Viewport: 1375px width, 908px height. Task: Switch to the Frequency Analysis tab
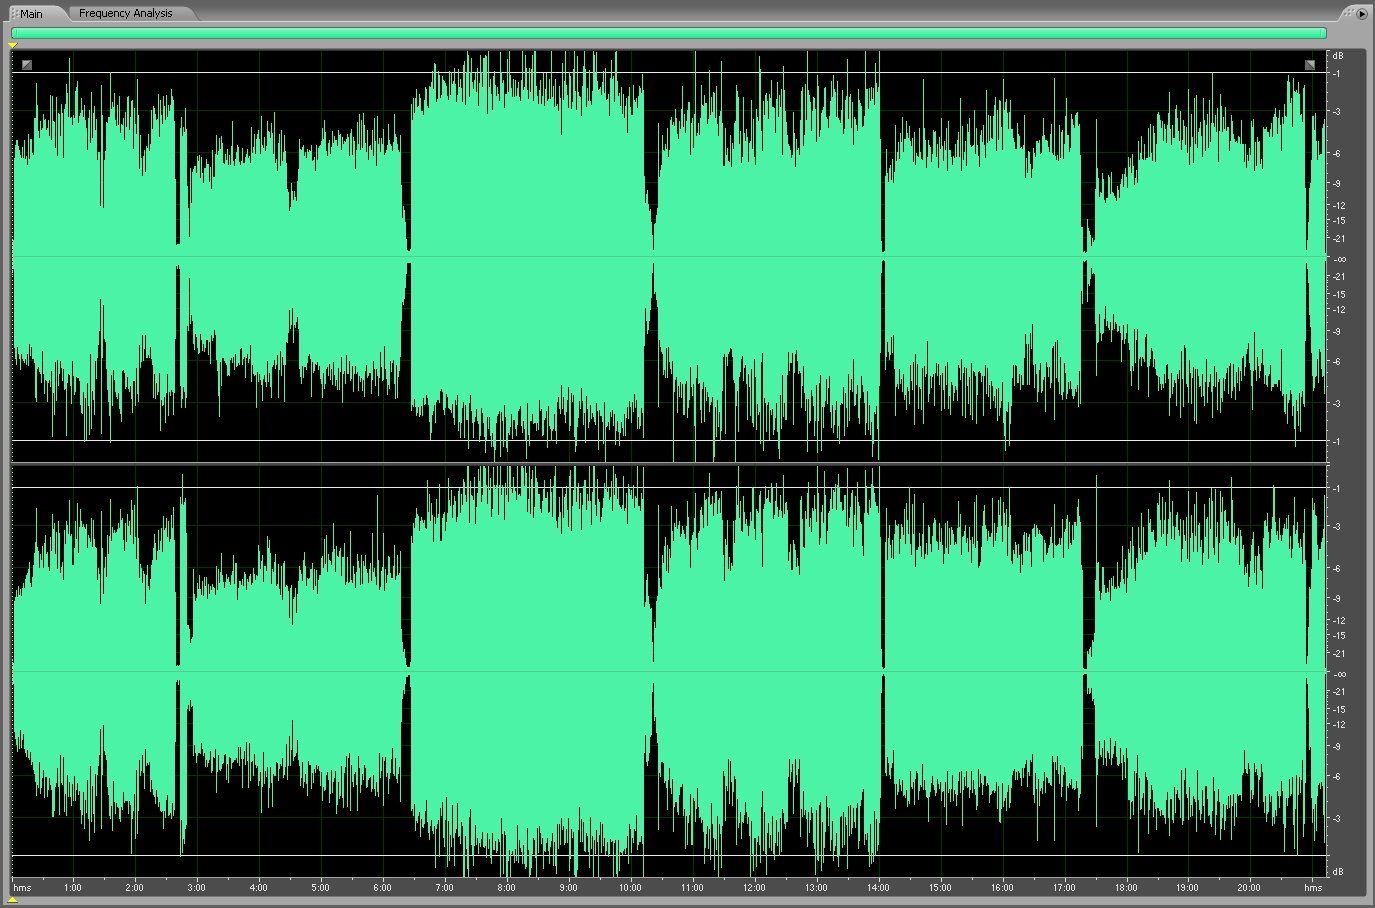(125, 13)
